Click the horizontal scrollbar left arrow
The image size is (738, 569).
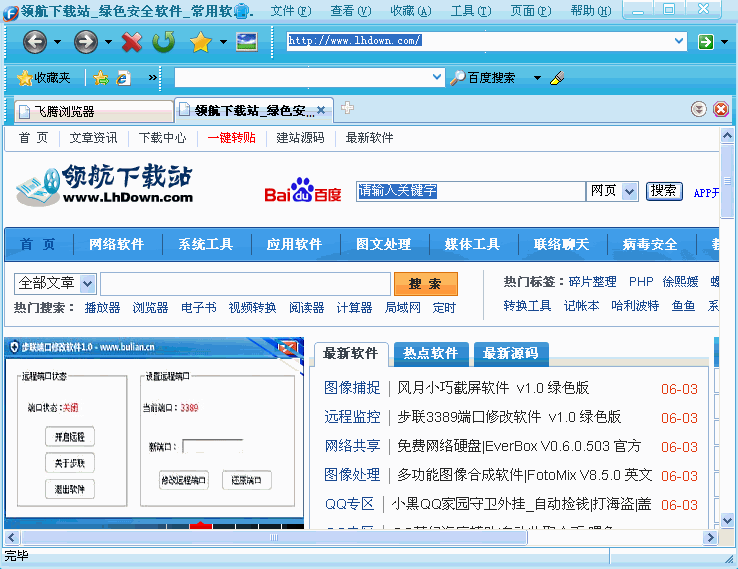(x=11, y=537)
